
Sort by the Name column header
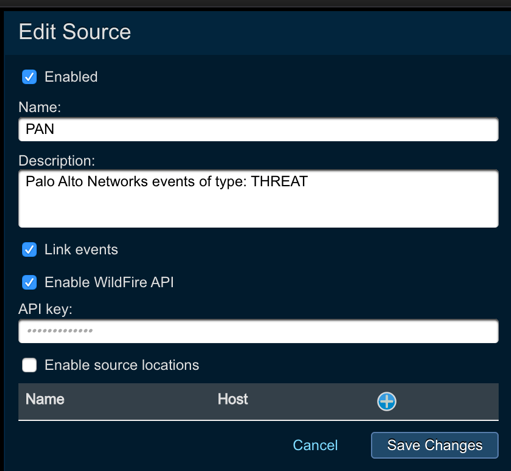(45, 399)
